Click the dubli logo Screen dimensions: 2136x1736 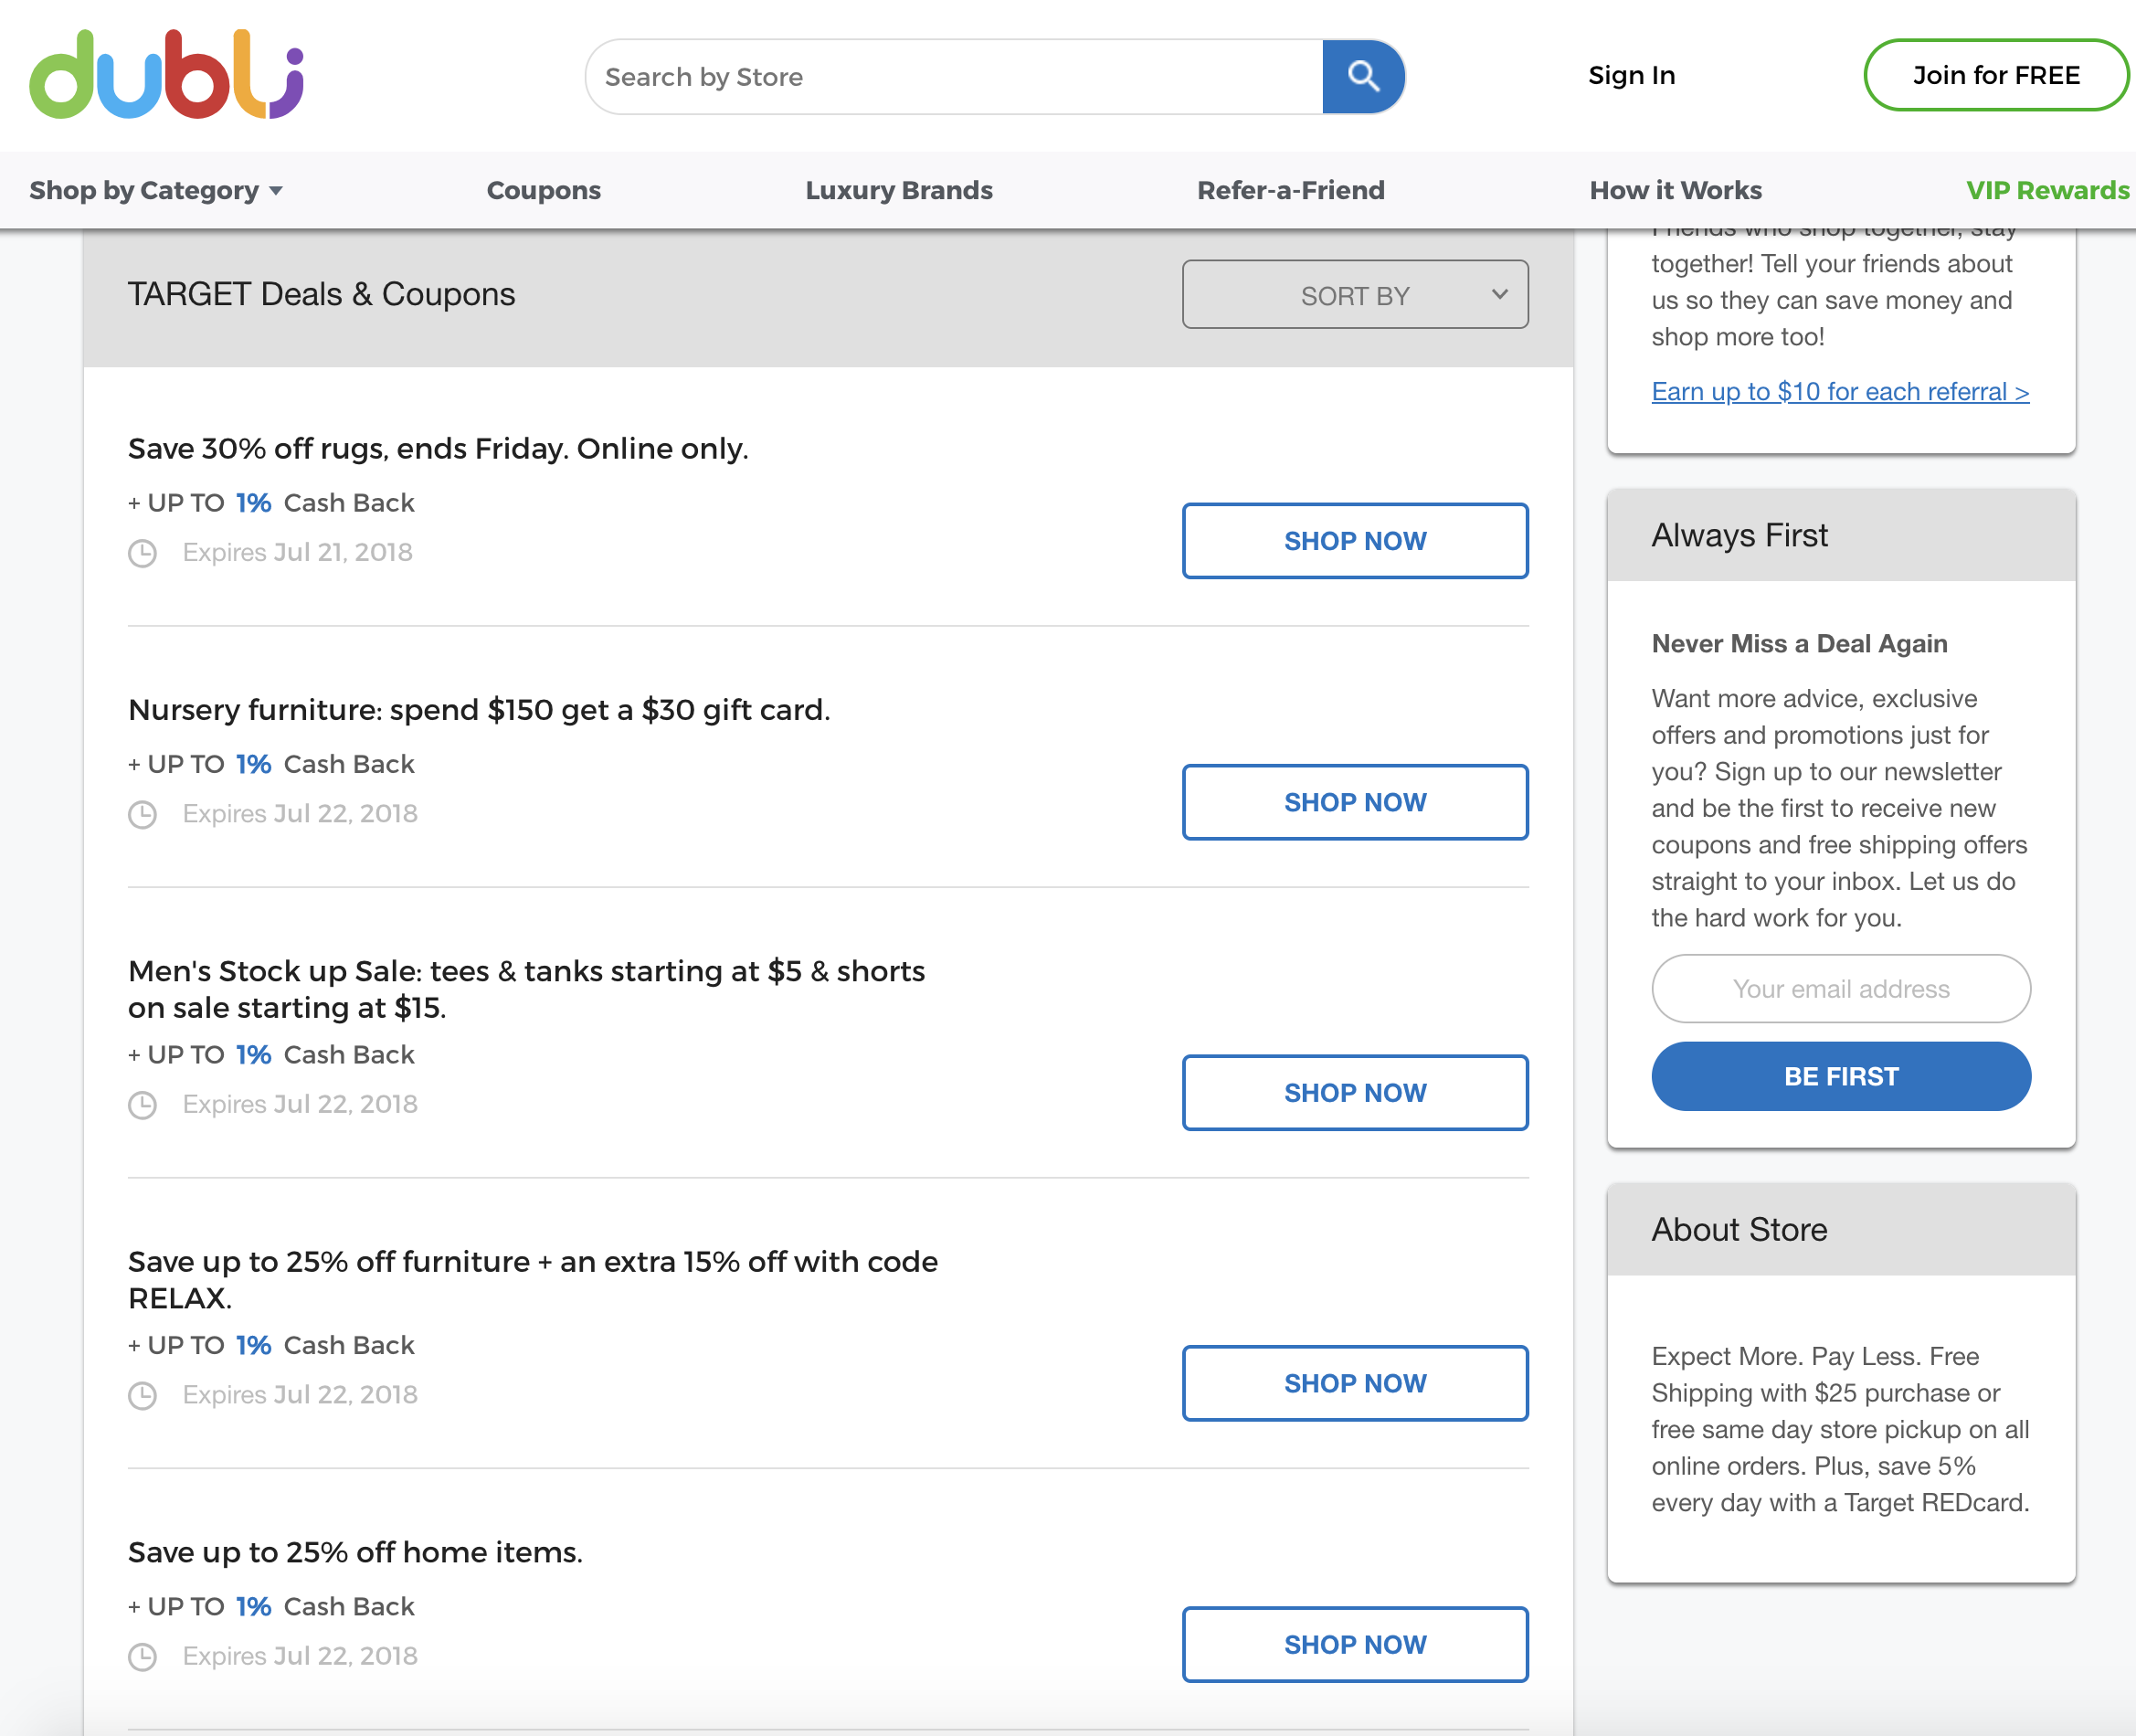[x=166, y=75]
